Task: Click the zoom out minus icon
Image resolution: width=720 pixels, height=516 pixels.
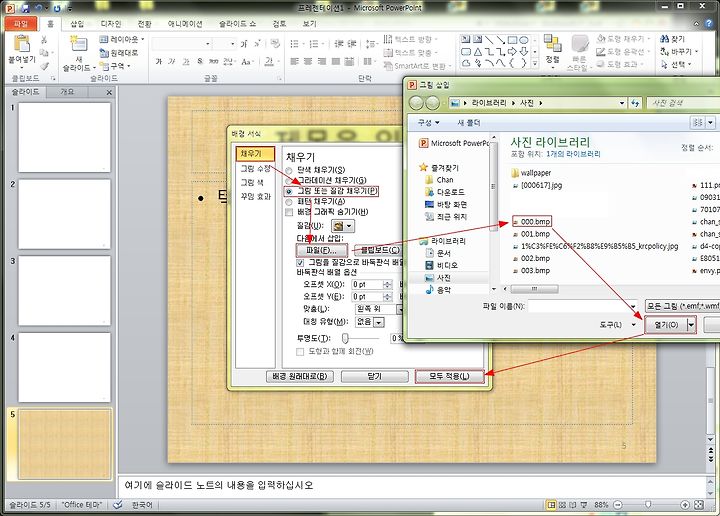Action: 618,505
